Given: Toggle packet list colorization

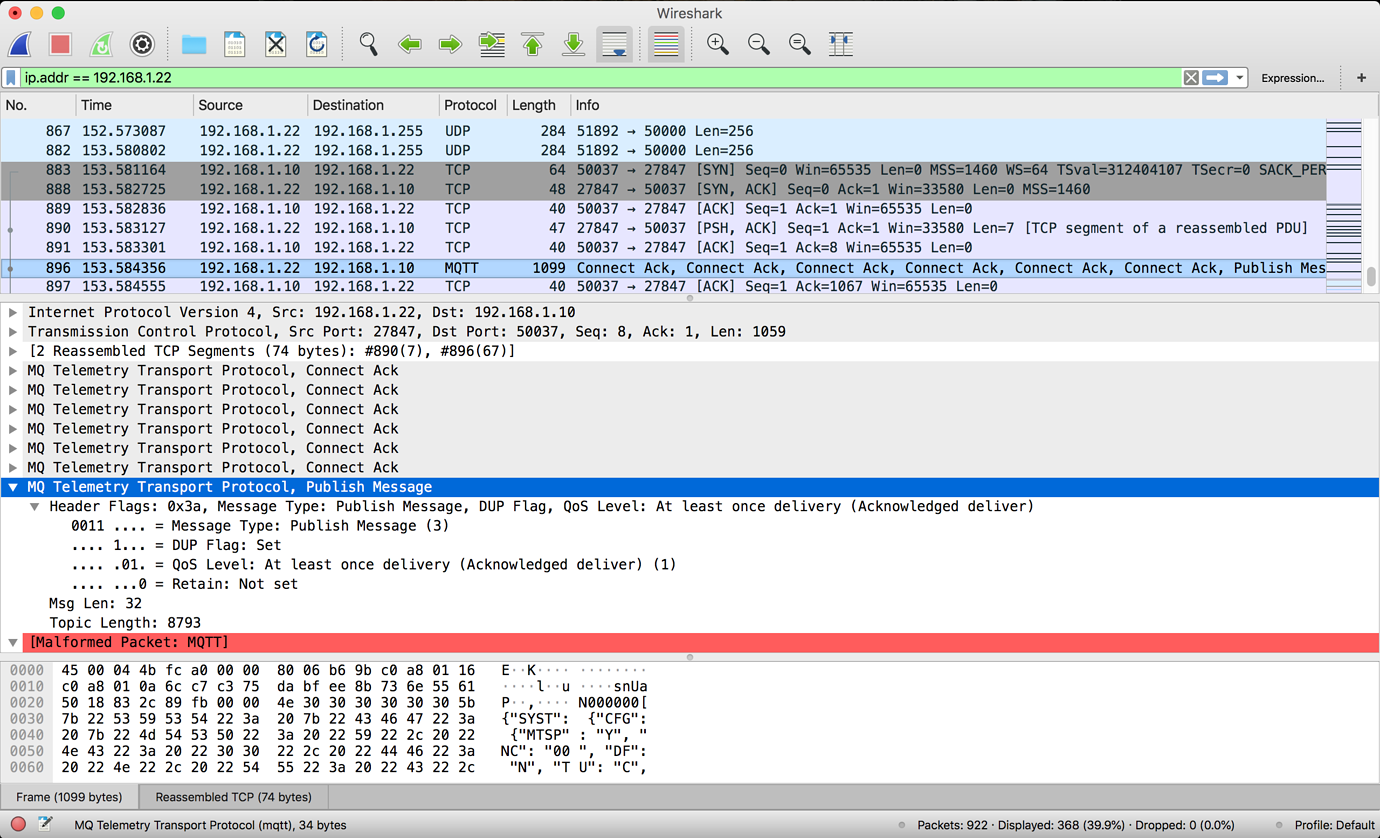Looking at the screenshot, I should 666,44.
